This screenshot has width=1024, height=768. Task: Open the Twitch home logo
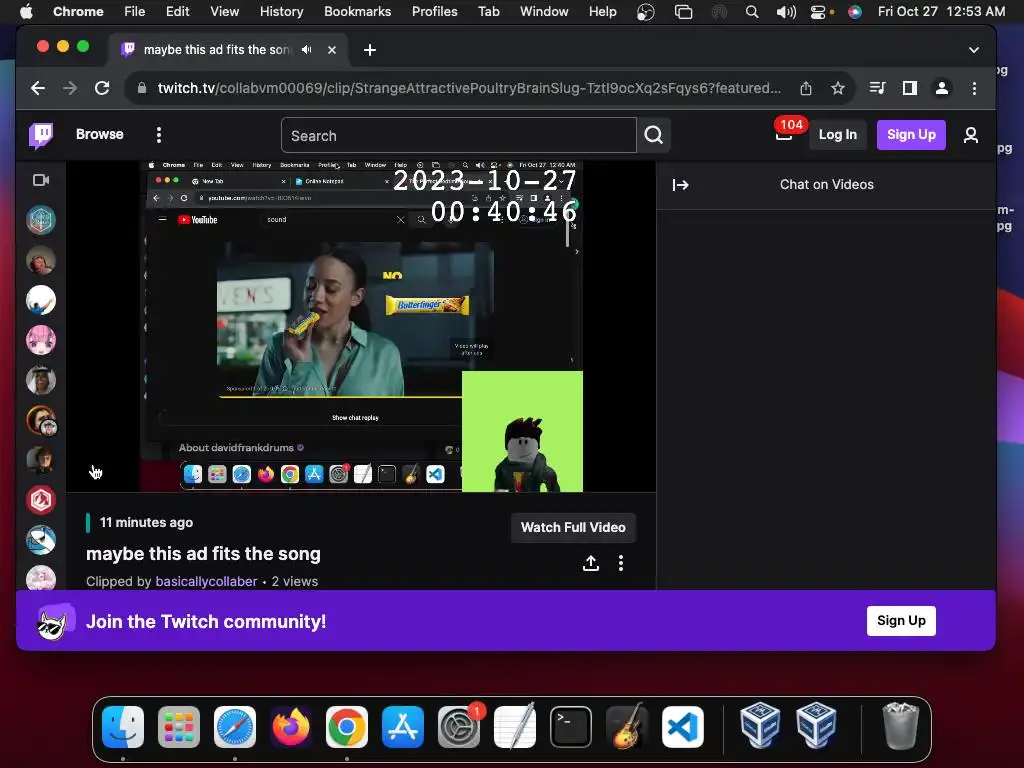pyautogui.click(x=40, y=135)
